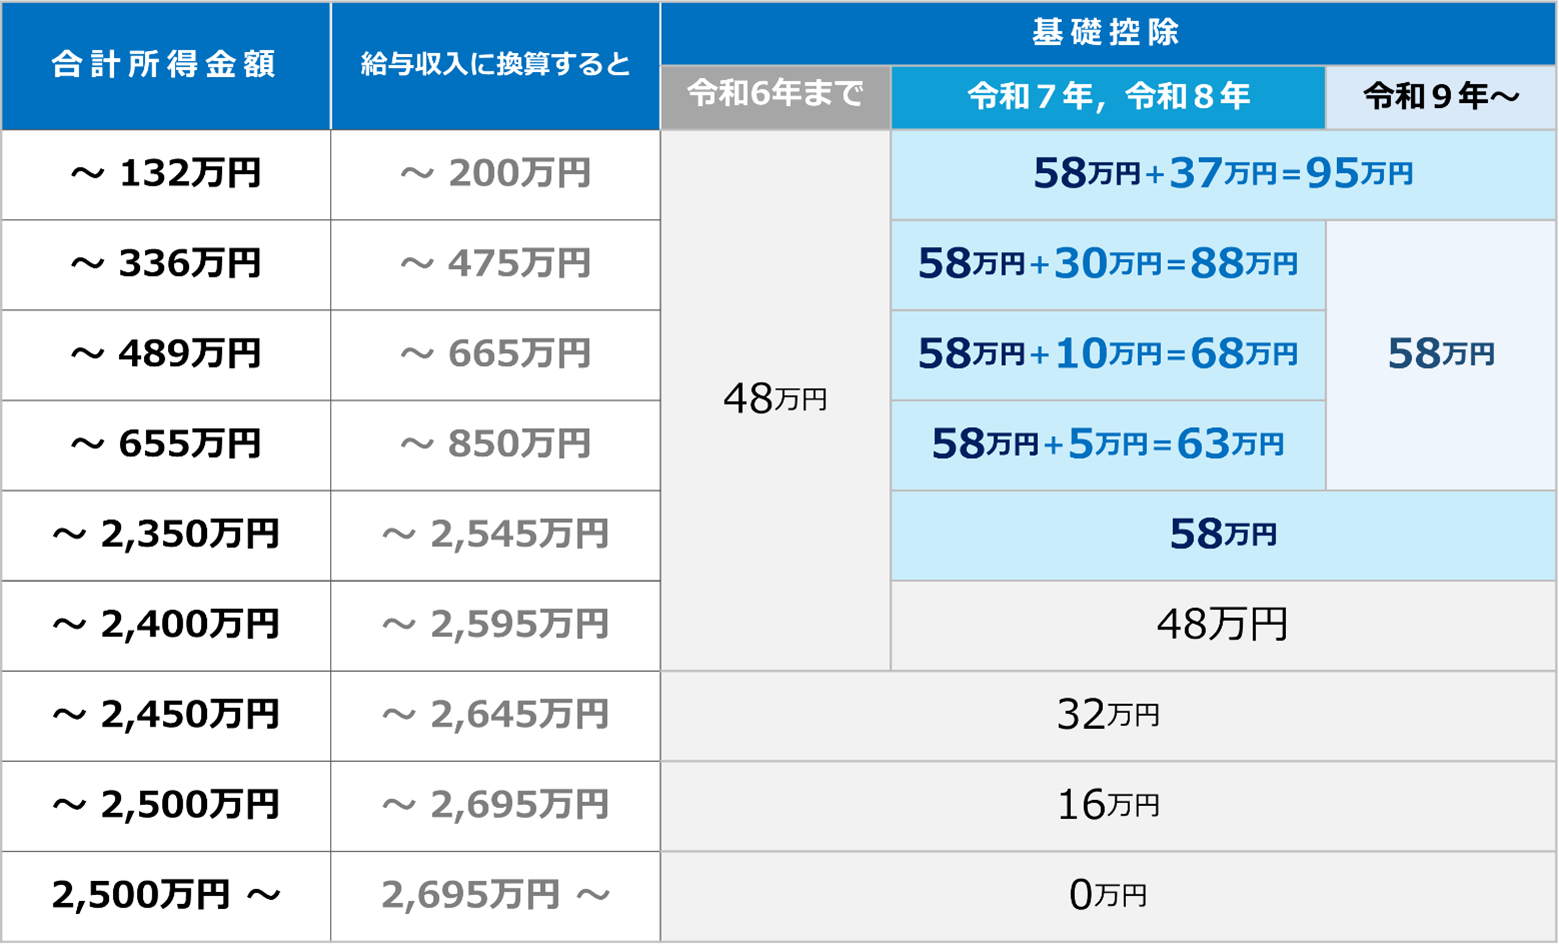Click the 基礎控除 top header
This screenshot has height=946, width=1559.
(x=1108, y=33)
